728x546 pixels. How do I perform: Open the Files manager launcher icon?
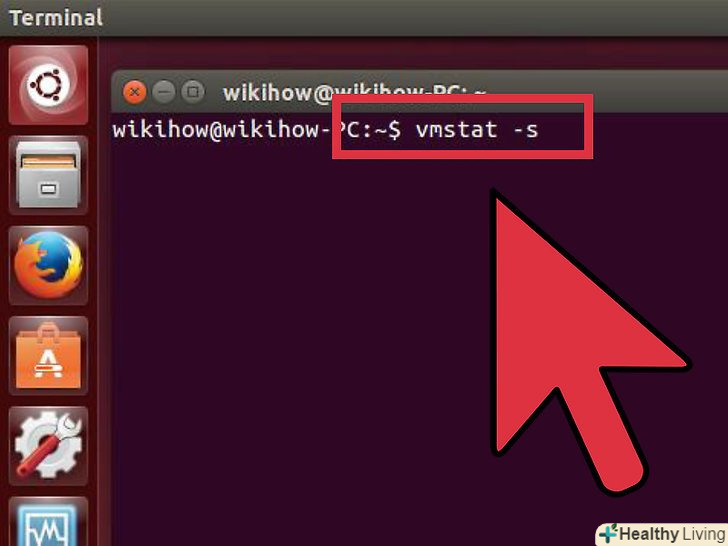point(48,175)
